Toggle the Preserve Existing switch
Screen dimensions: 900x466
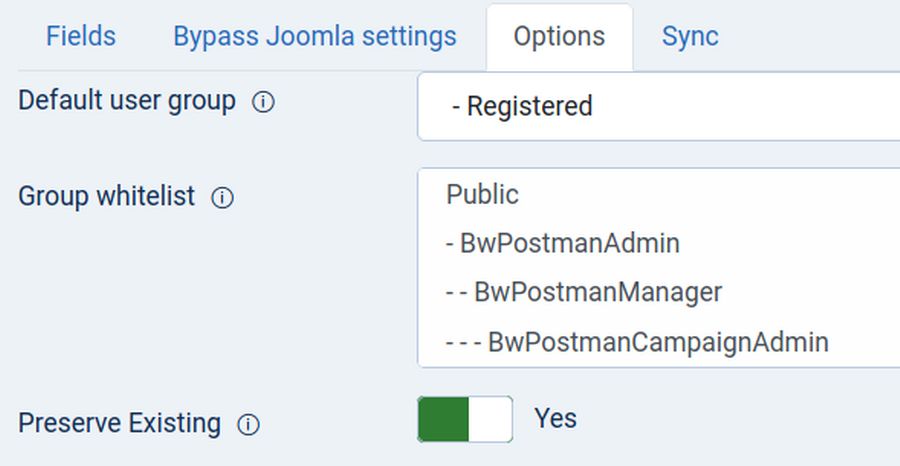465,419
